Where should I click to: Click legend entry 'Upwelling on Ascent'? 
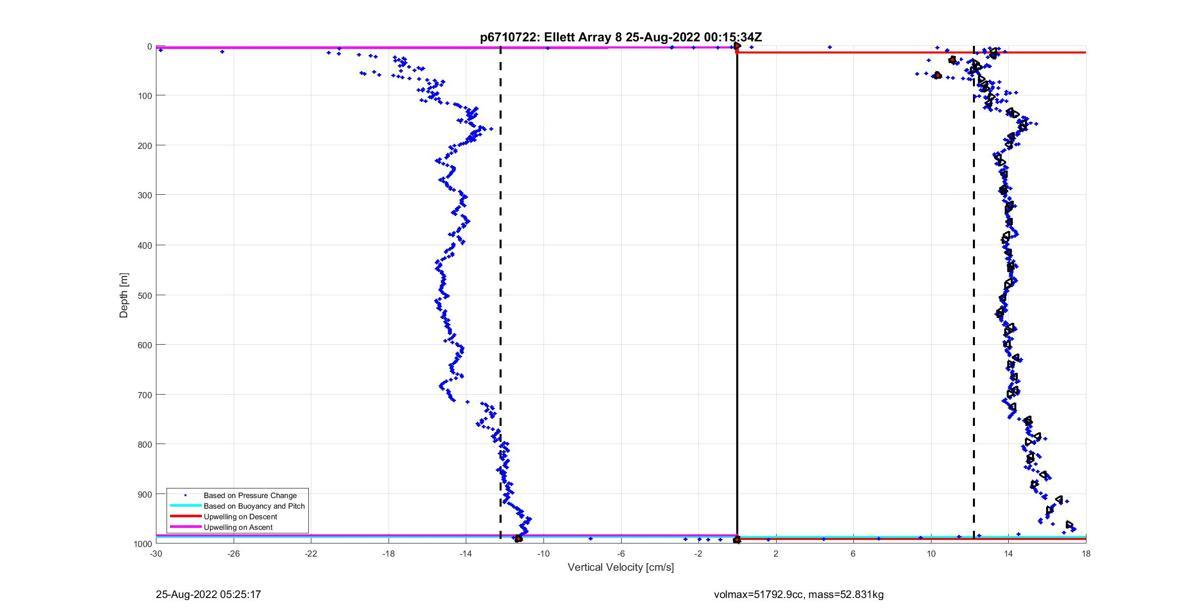(238, 527)
